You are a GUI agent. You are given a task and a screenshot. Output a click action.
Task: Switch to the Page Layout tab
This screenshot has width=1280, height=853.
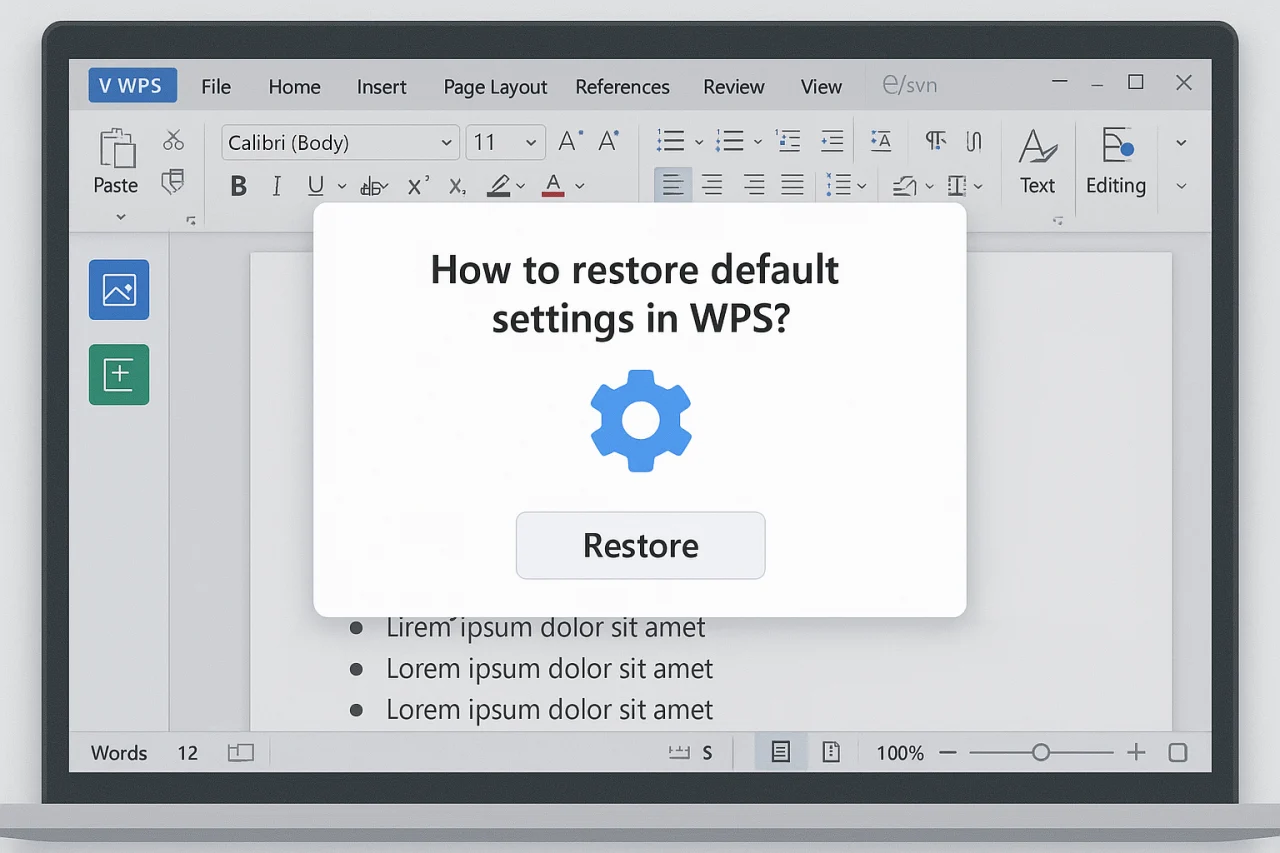(x=495, y=86)
